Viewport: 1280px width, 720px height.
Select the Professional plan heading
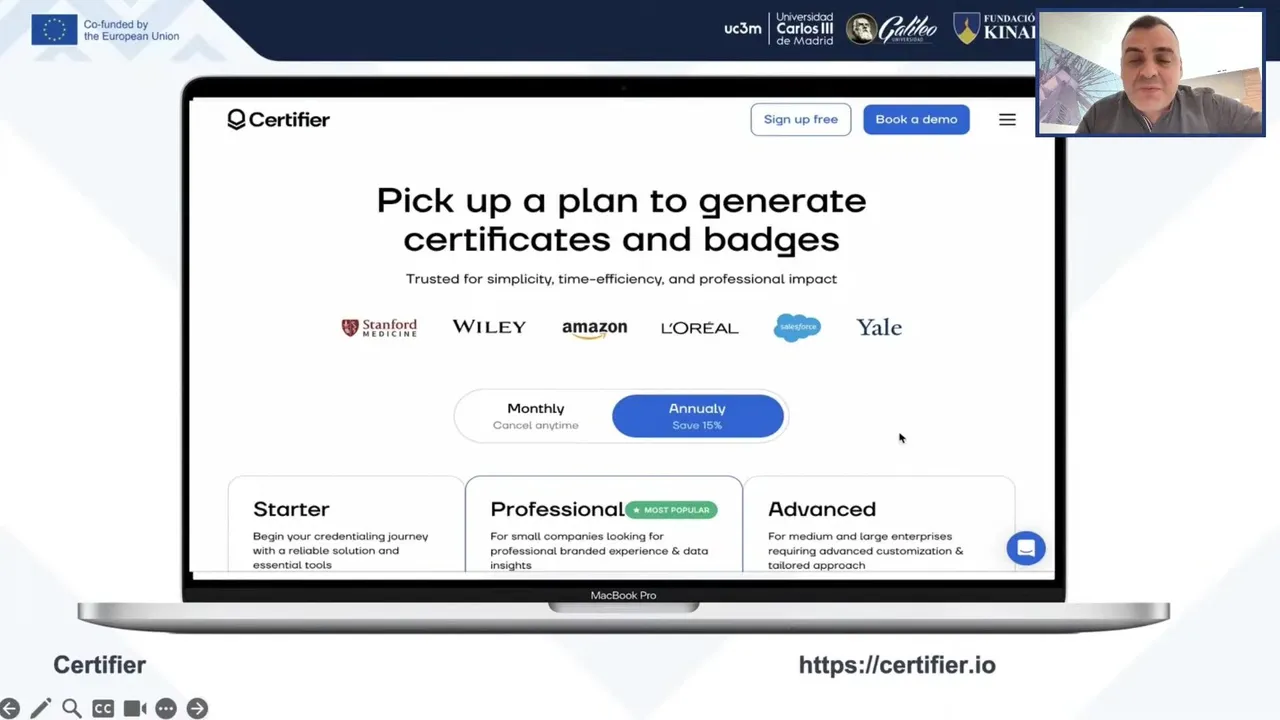tap(556, 509)
